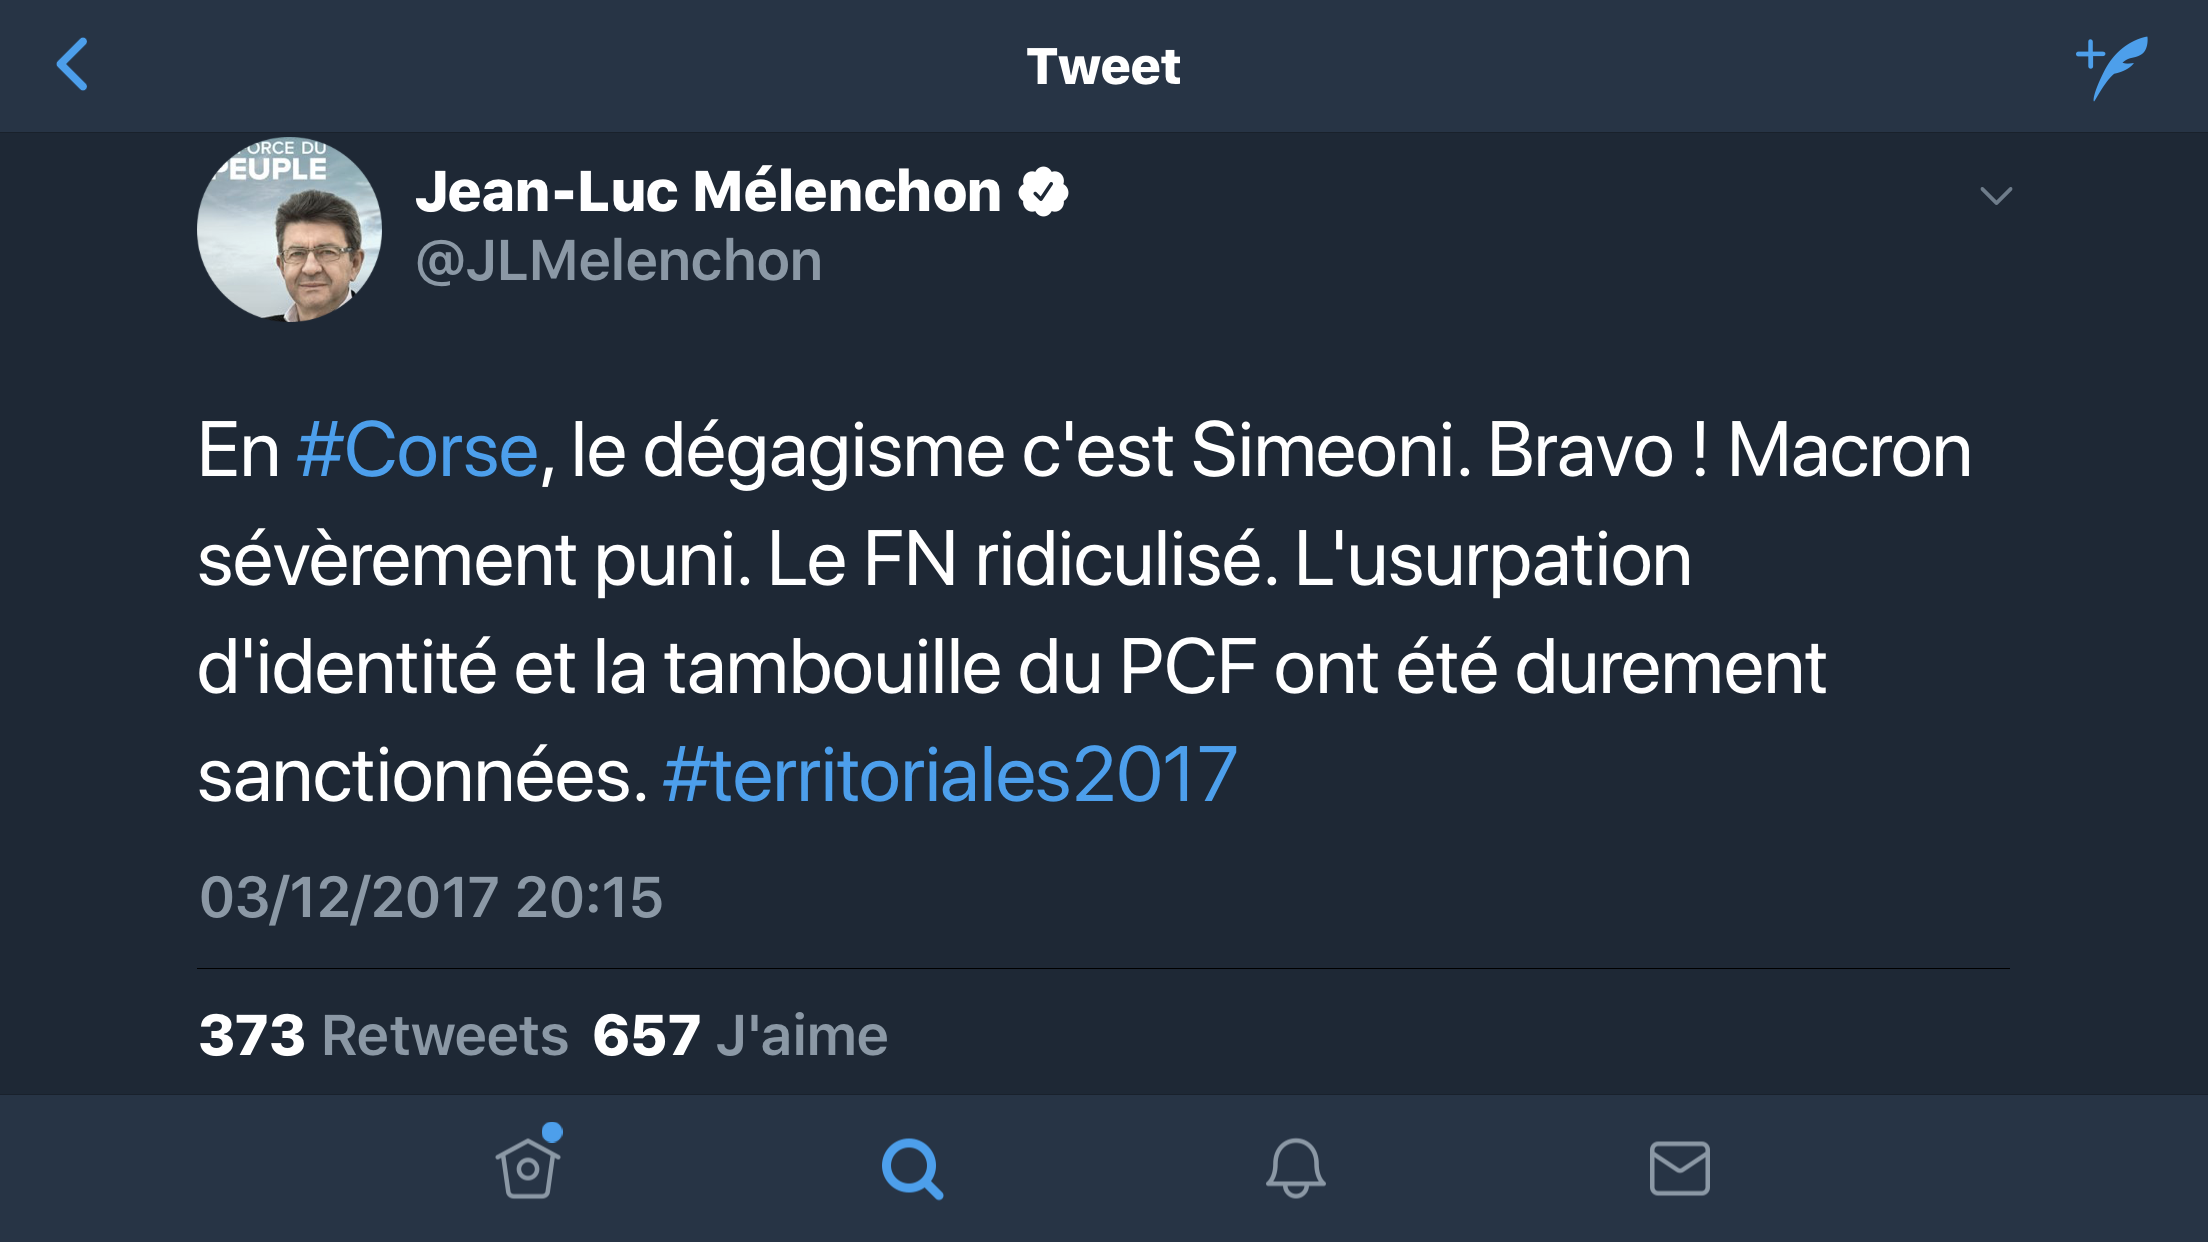This screenshot has height=1242, width=2208.
Task: Open the Messages envelope icon
Action: [x=1679, y=1168]
